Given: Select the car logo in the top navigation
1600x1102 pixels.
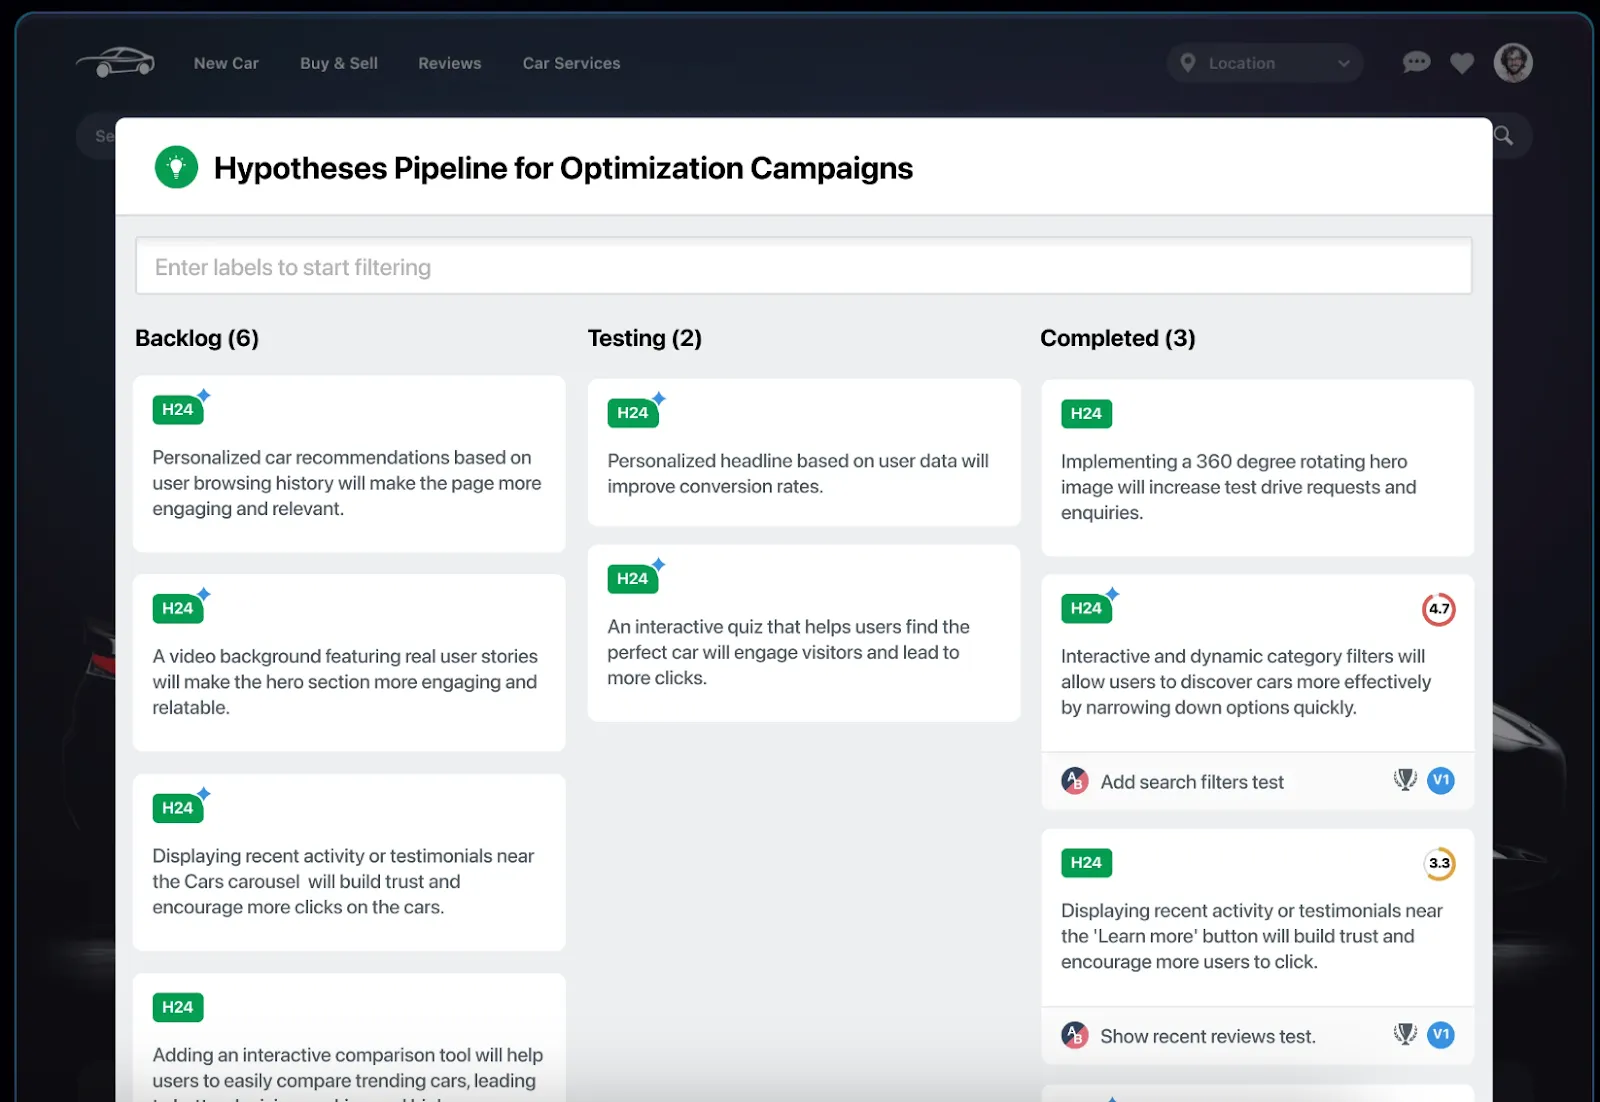Looking at the screenshot, I should coord(115,62).
